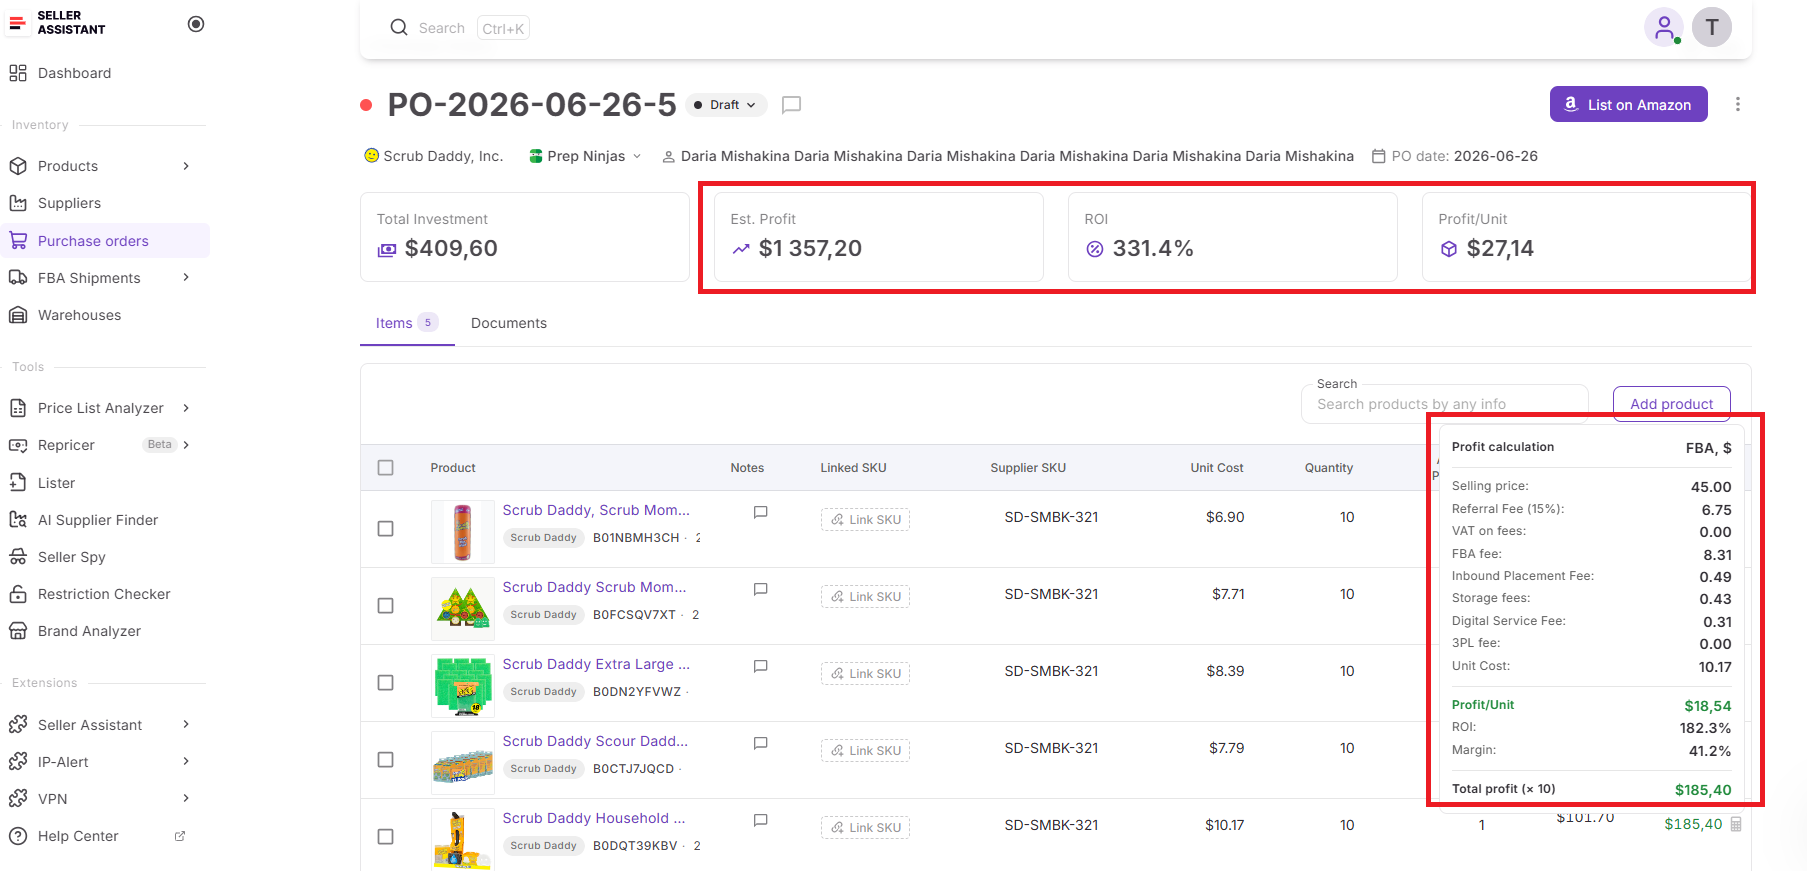Viewport: 1807px width, 871px height.
Task: Open the Draft status dropdown
Action: point(727,105)
